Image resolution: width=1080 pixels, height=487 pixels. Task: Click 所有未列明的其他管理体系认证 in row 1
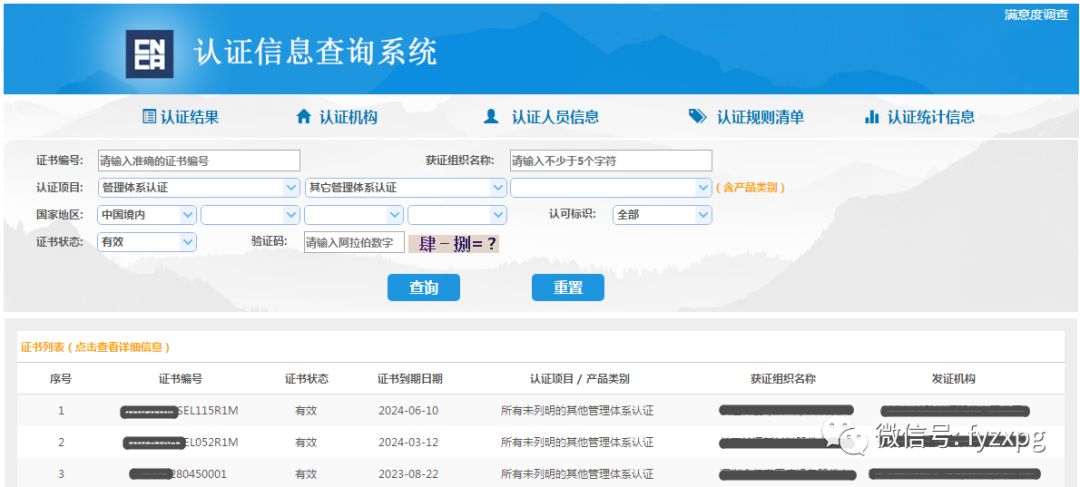[x=577, y=411]
